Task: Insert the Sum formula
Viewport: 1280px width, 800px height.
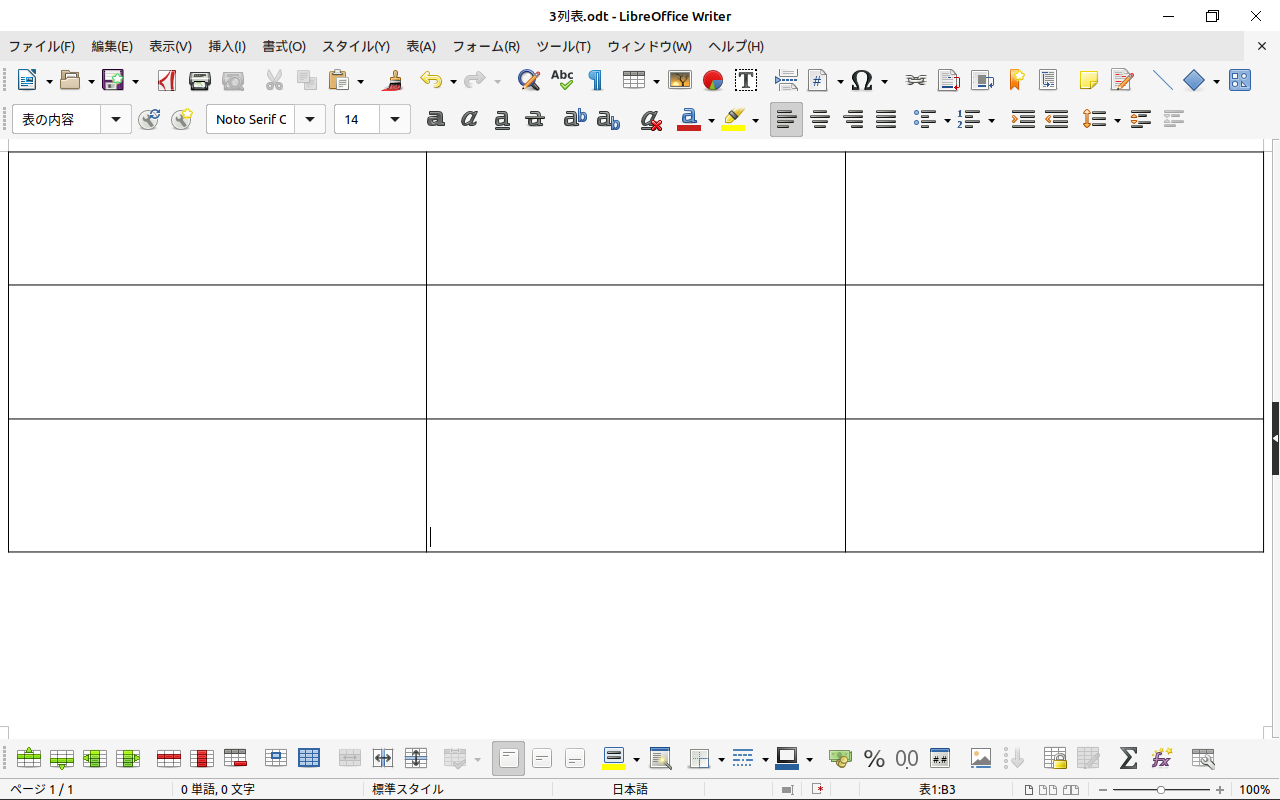Action: coord(1128,758)
